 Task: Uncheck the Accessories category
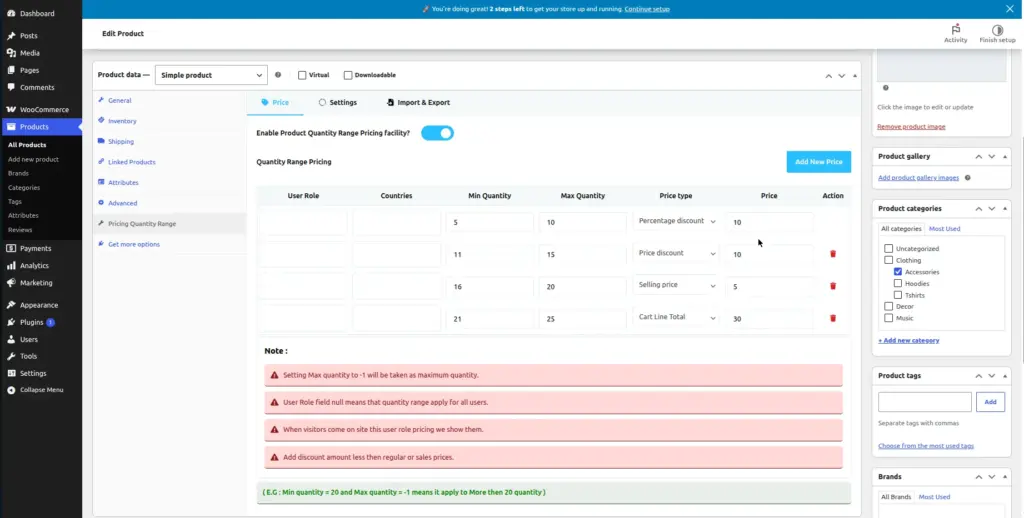(x=898, y=272)
